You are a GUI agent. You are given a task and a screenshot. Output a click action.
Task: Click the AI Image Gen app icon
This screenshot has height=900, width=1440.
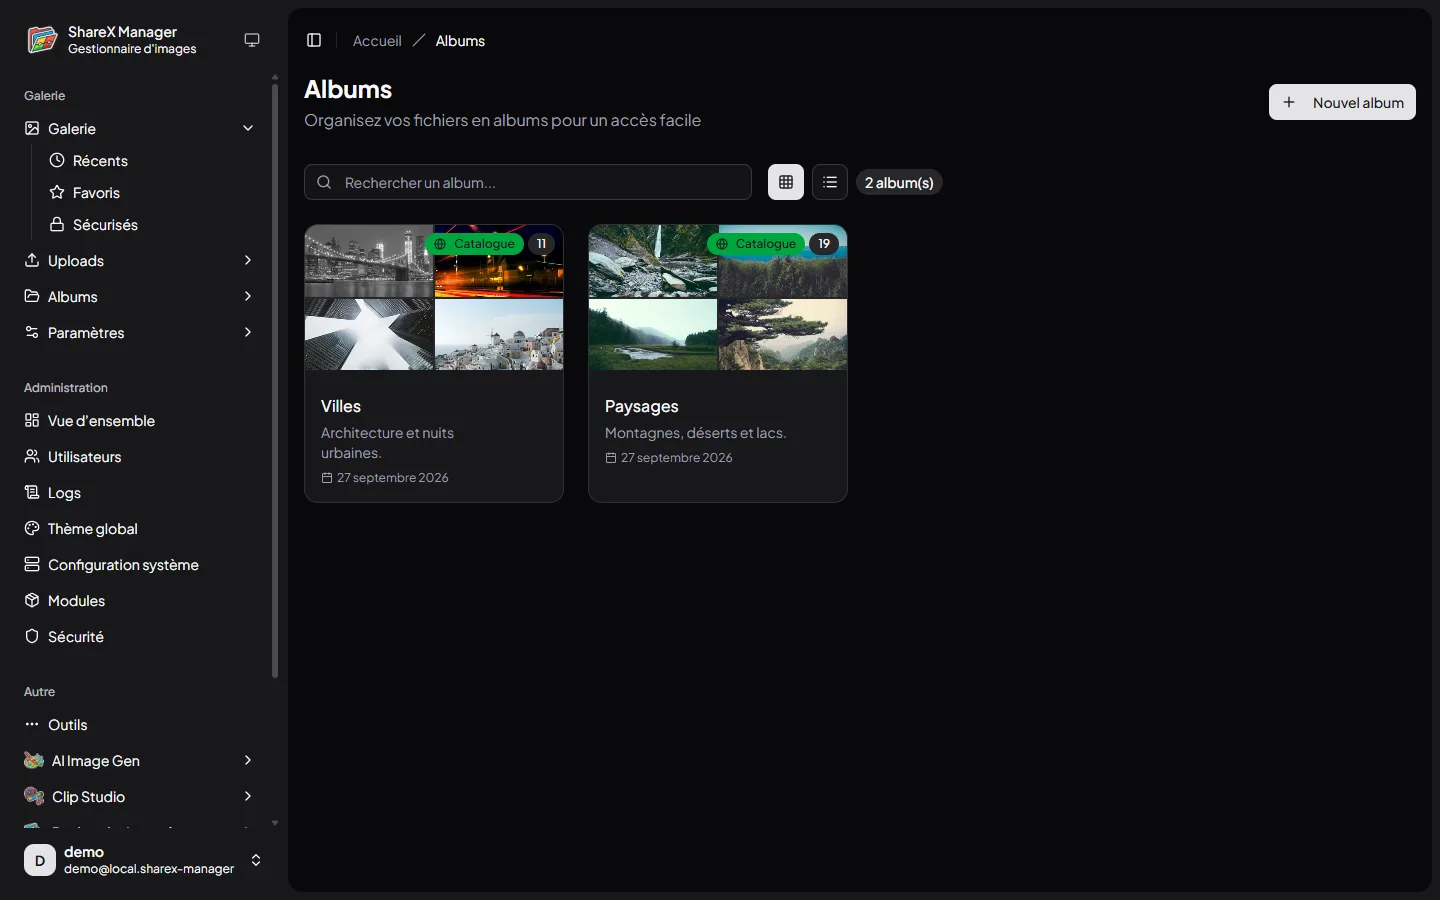pyautogui.click(x=34, y=761)
